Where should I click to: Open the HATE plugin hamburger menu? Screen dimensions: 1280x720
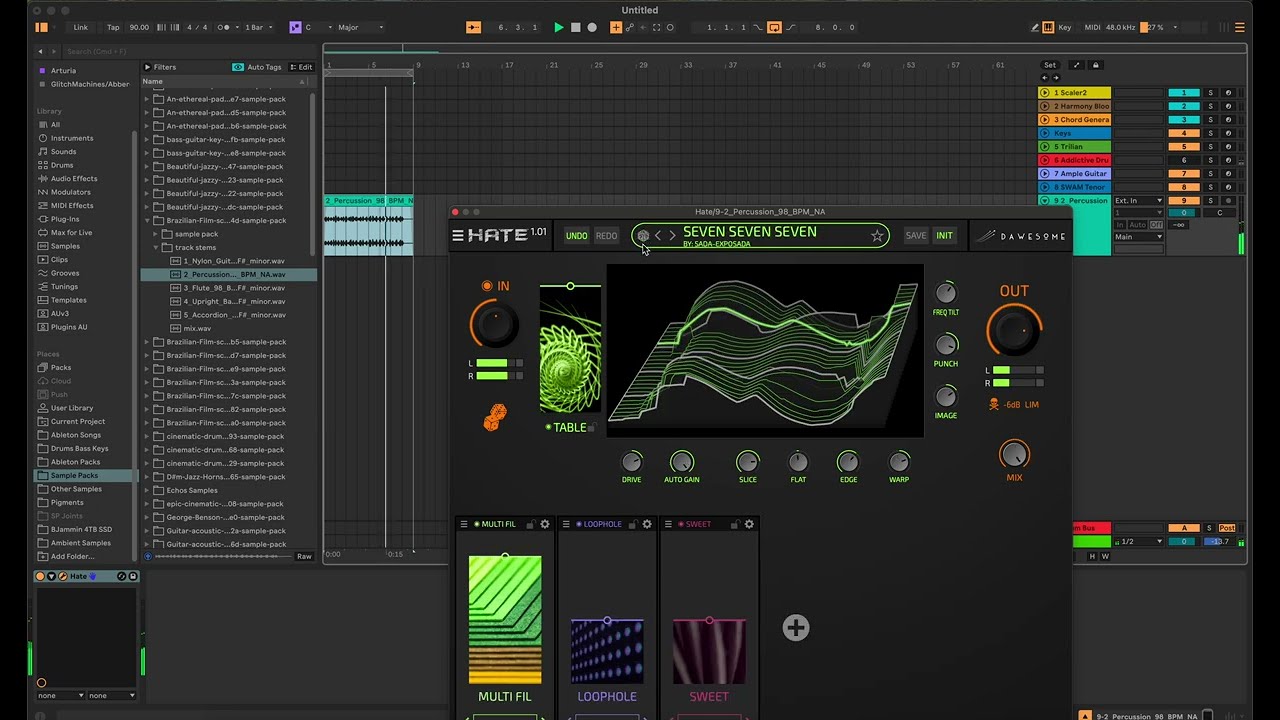click(x=458, y=236)
